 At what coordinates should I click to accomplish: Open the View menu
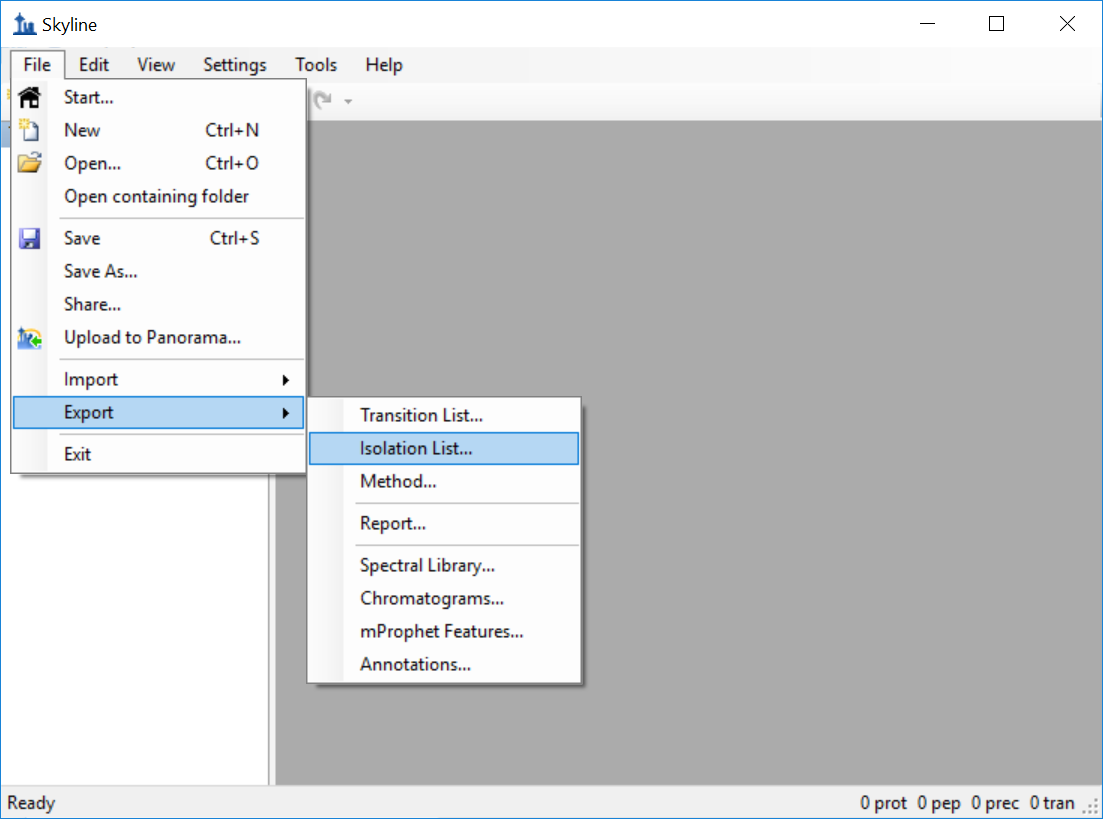(x=155, y=65)
